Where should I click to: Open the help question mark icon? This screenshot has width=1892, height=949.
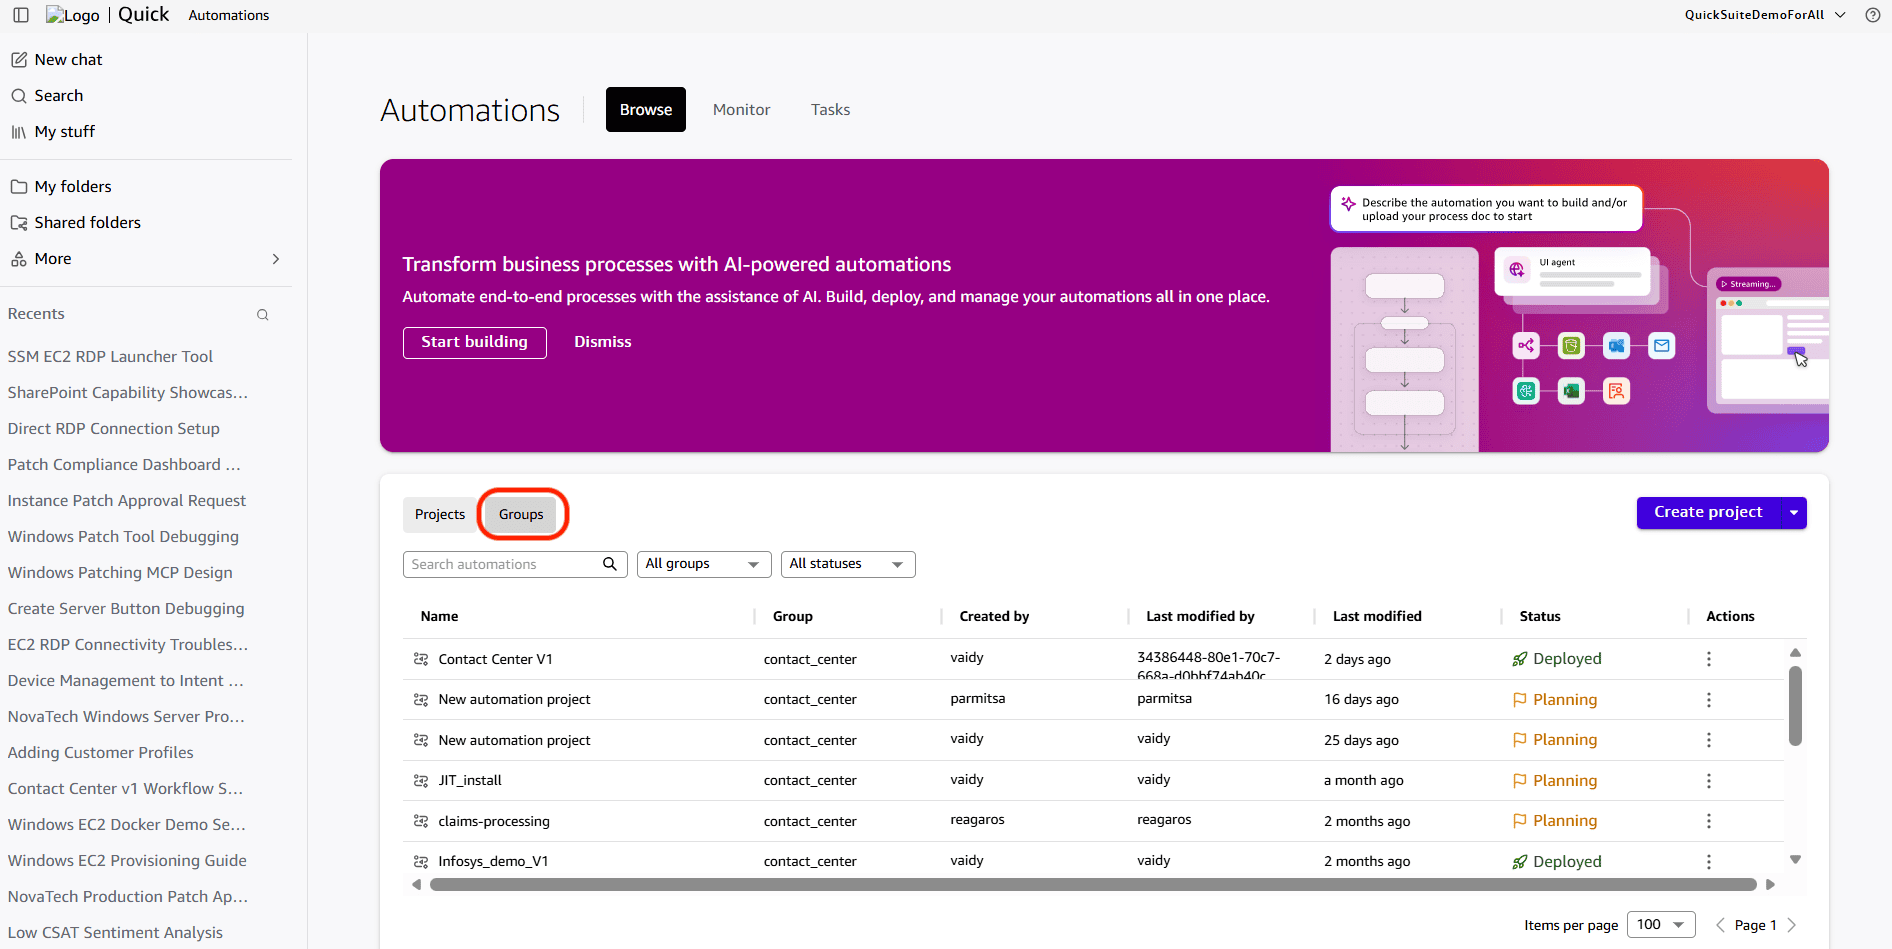coord(1872,15)
